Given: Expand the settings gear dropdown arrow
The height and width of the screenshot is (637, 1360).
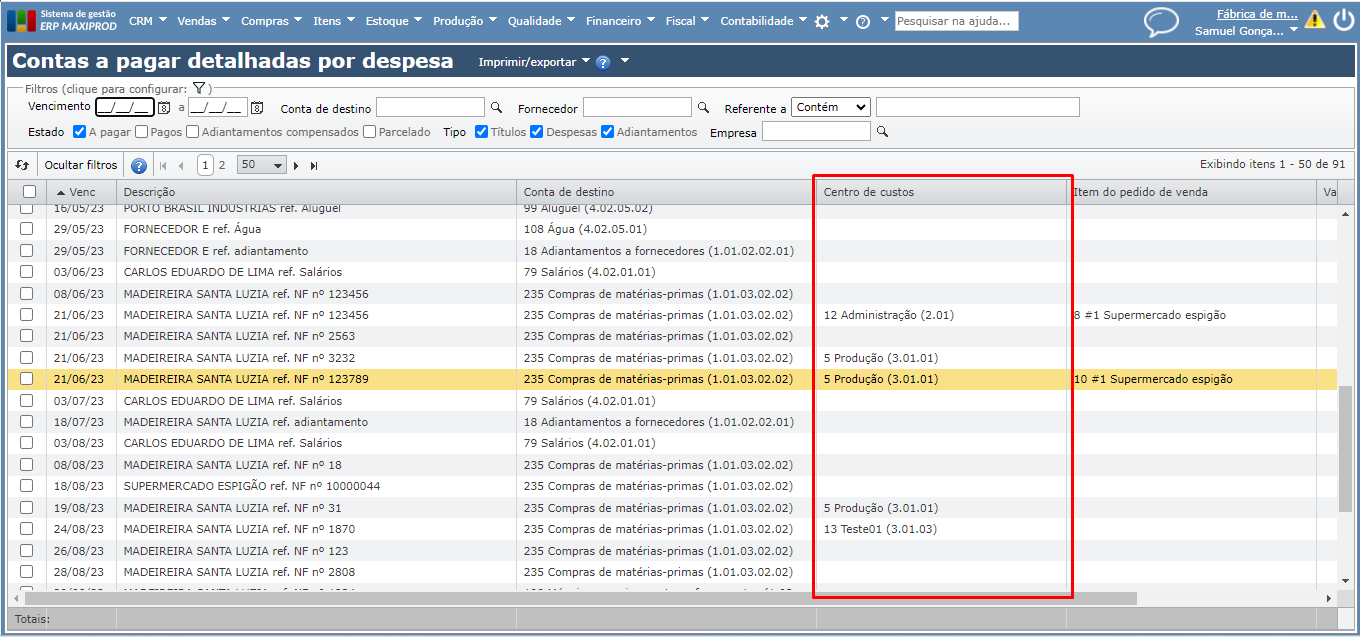Looking at the screenshot, I should [x=843, y=20].
